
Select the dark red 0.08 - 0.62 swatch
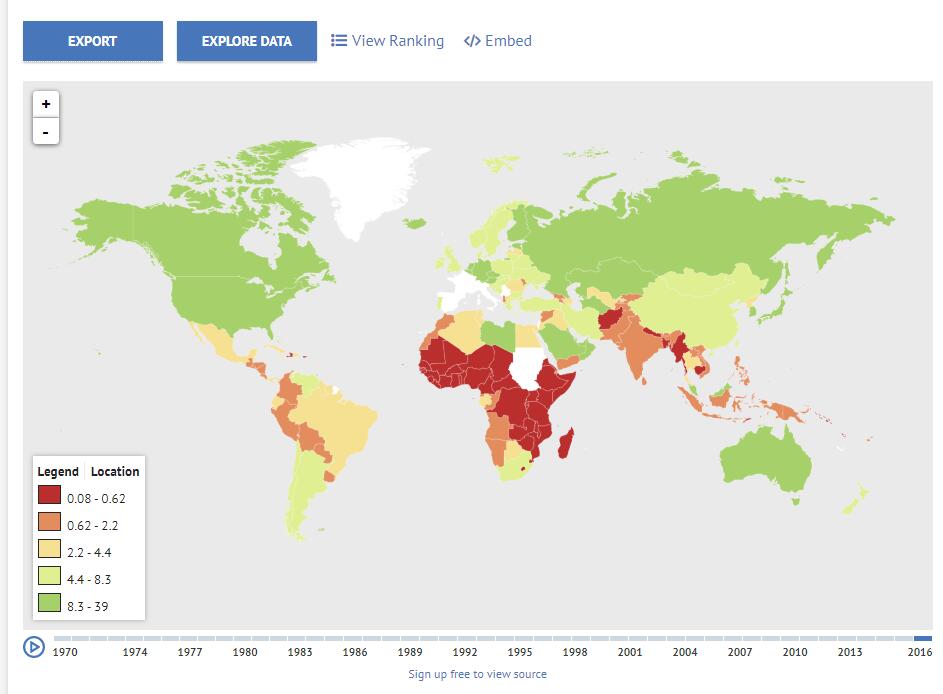tap(49, 495)
